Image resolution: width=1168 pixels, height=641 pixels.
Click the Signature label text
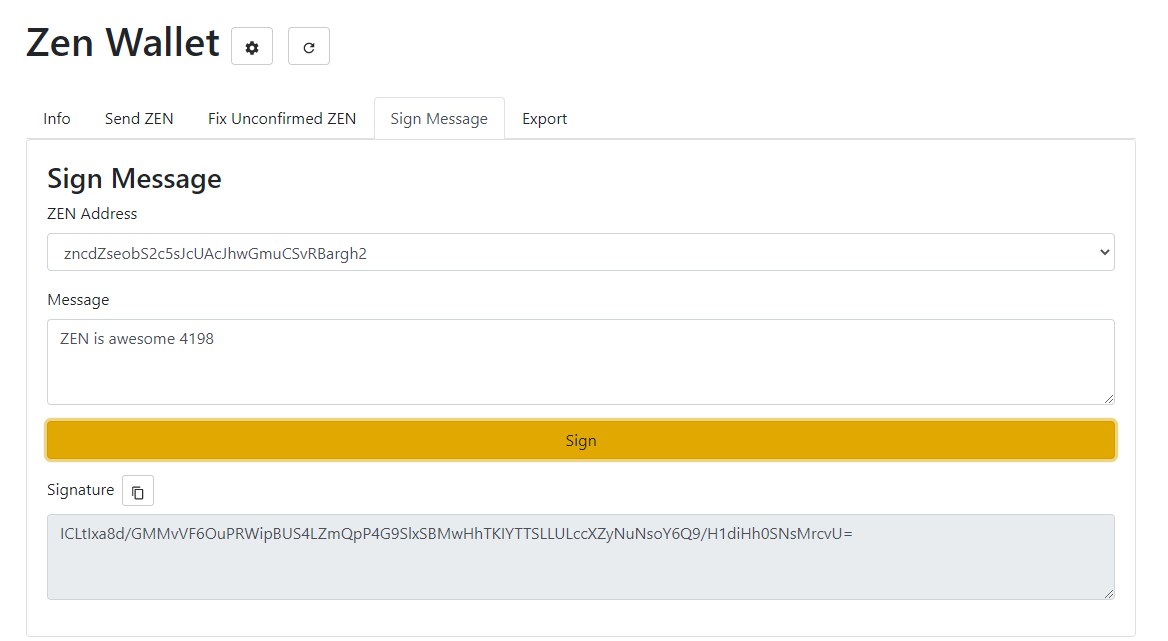[x=80, y=490]
